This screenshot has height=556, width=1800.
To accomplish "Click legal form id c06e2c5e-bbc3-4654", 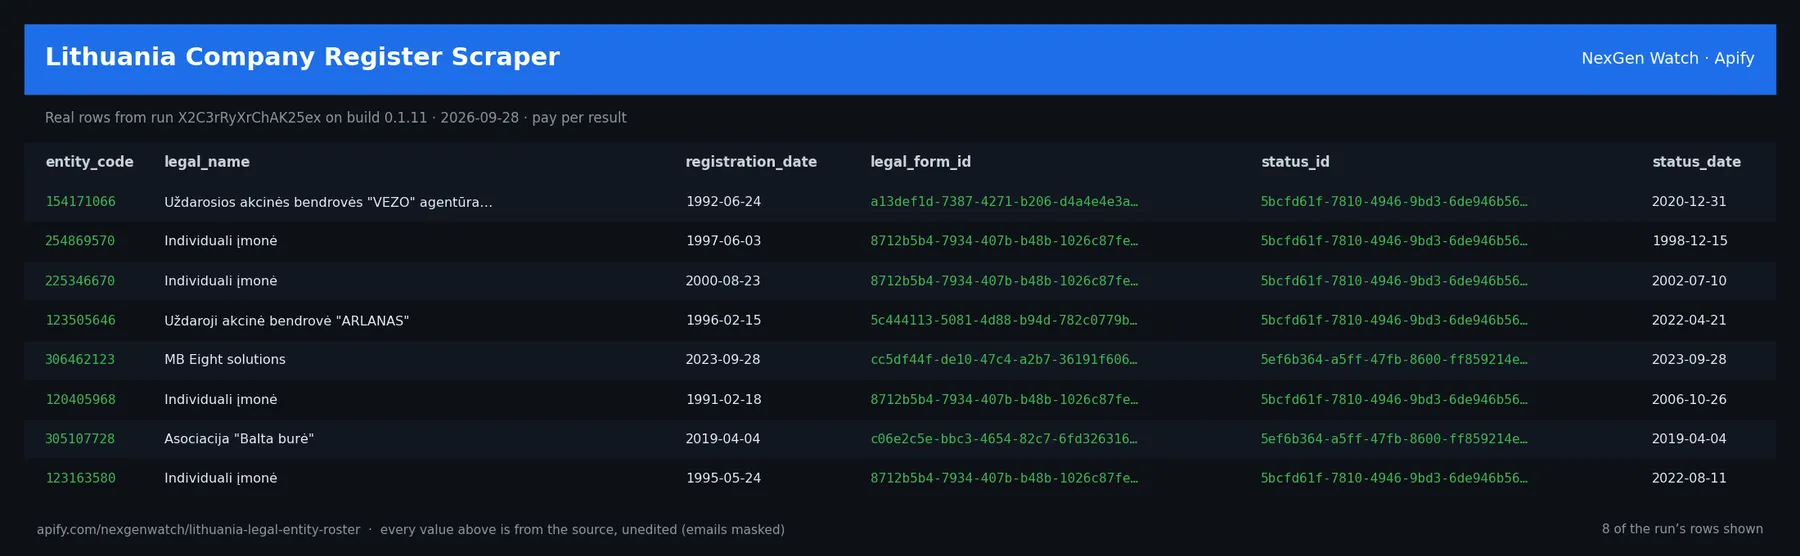I will [x=1004, y=439].
